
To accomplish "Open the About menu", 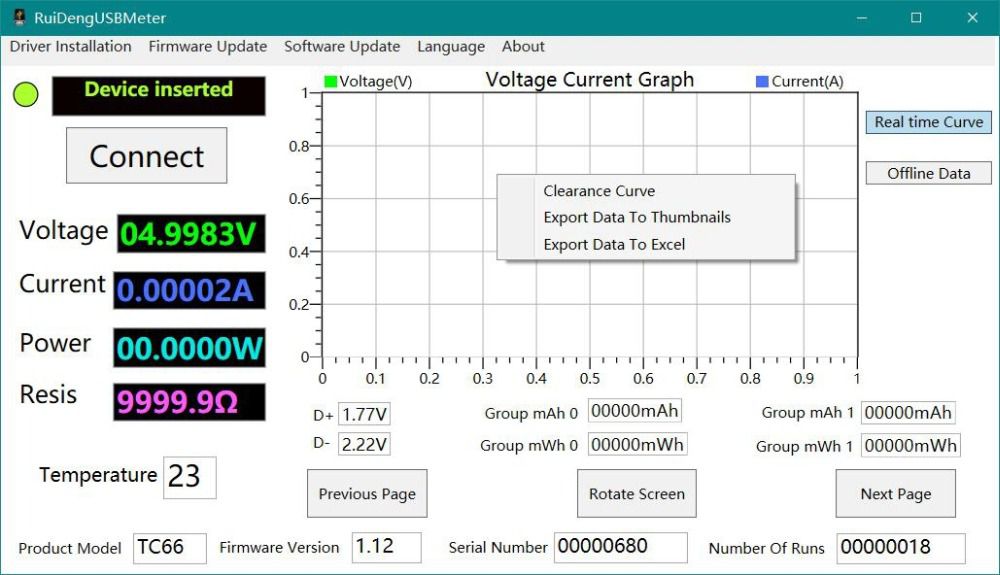I will click(x=523, y=46).
